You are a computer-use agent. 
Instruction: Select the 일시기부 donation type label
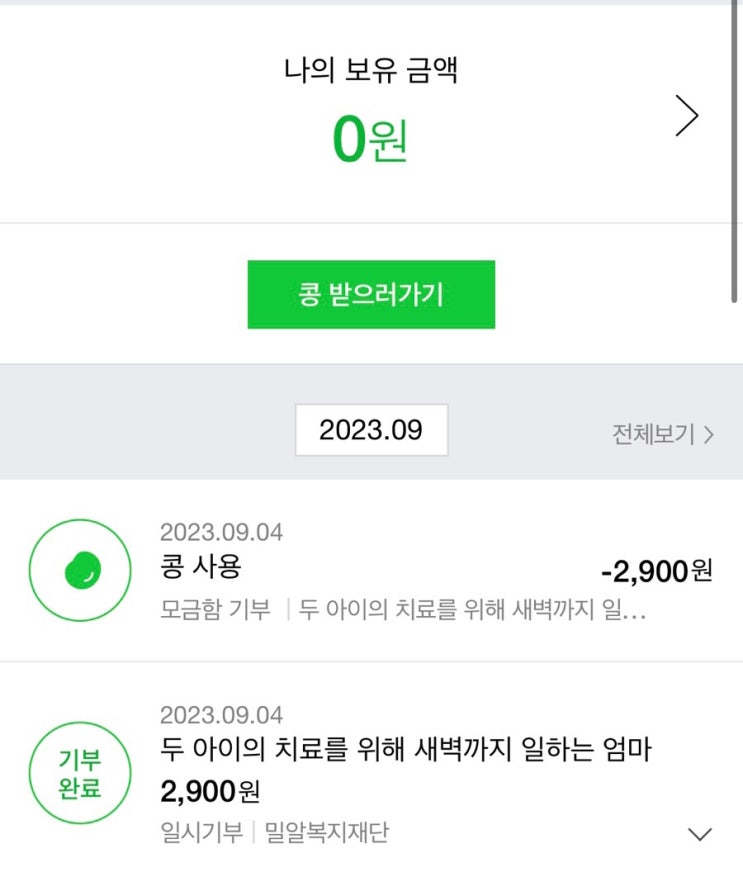[x=201, y=833]
